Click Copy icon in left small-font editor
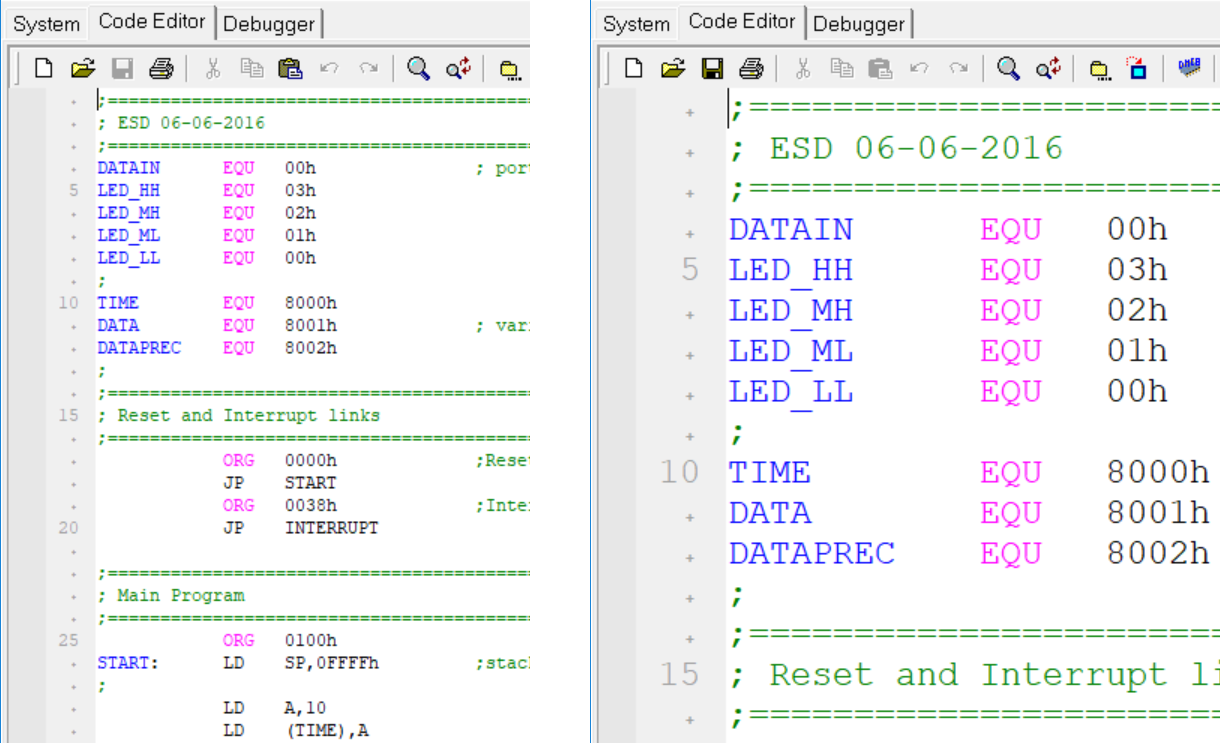Viewport: 1220px width, 743px height. [x=251, y=68]
